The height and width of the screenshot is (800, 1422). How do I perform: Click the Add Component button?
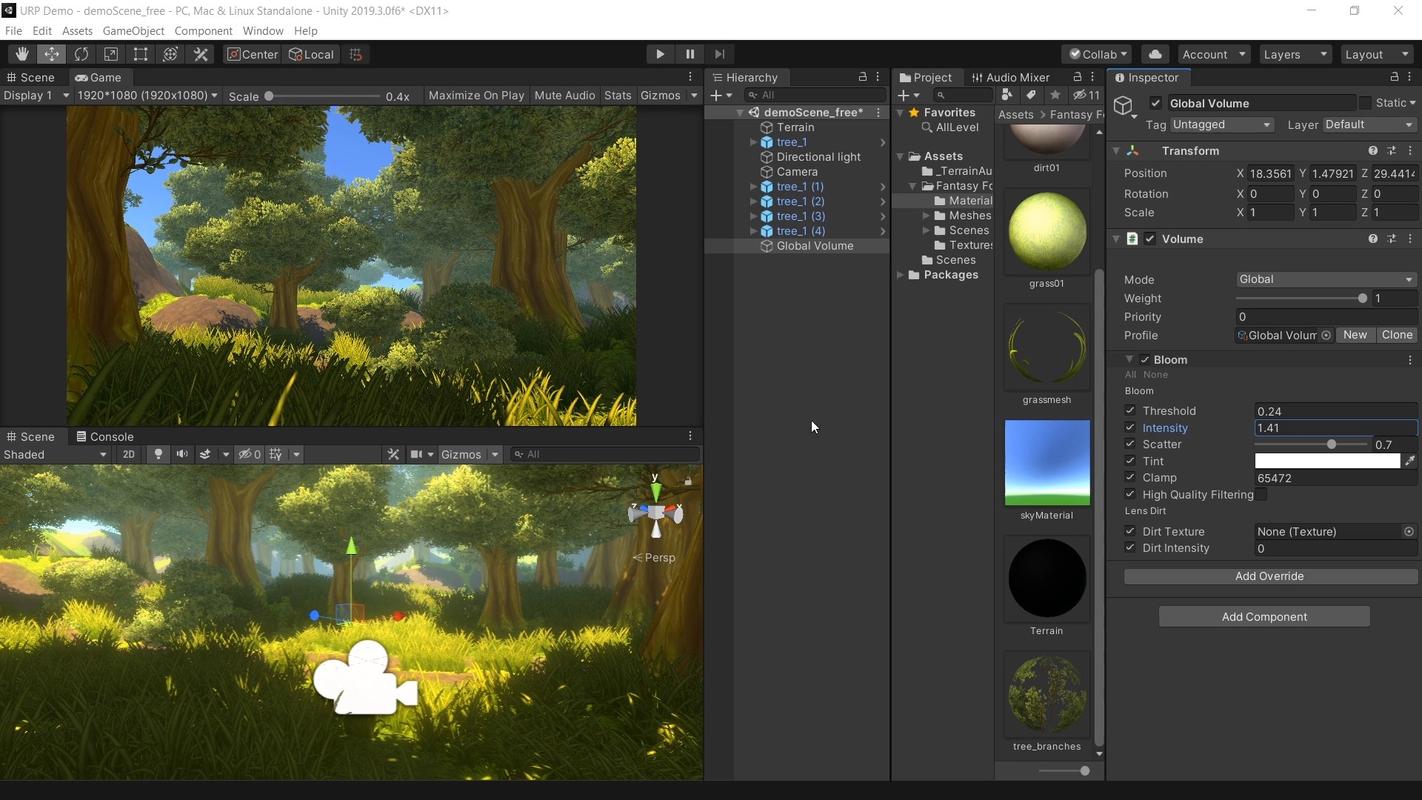1264,617
